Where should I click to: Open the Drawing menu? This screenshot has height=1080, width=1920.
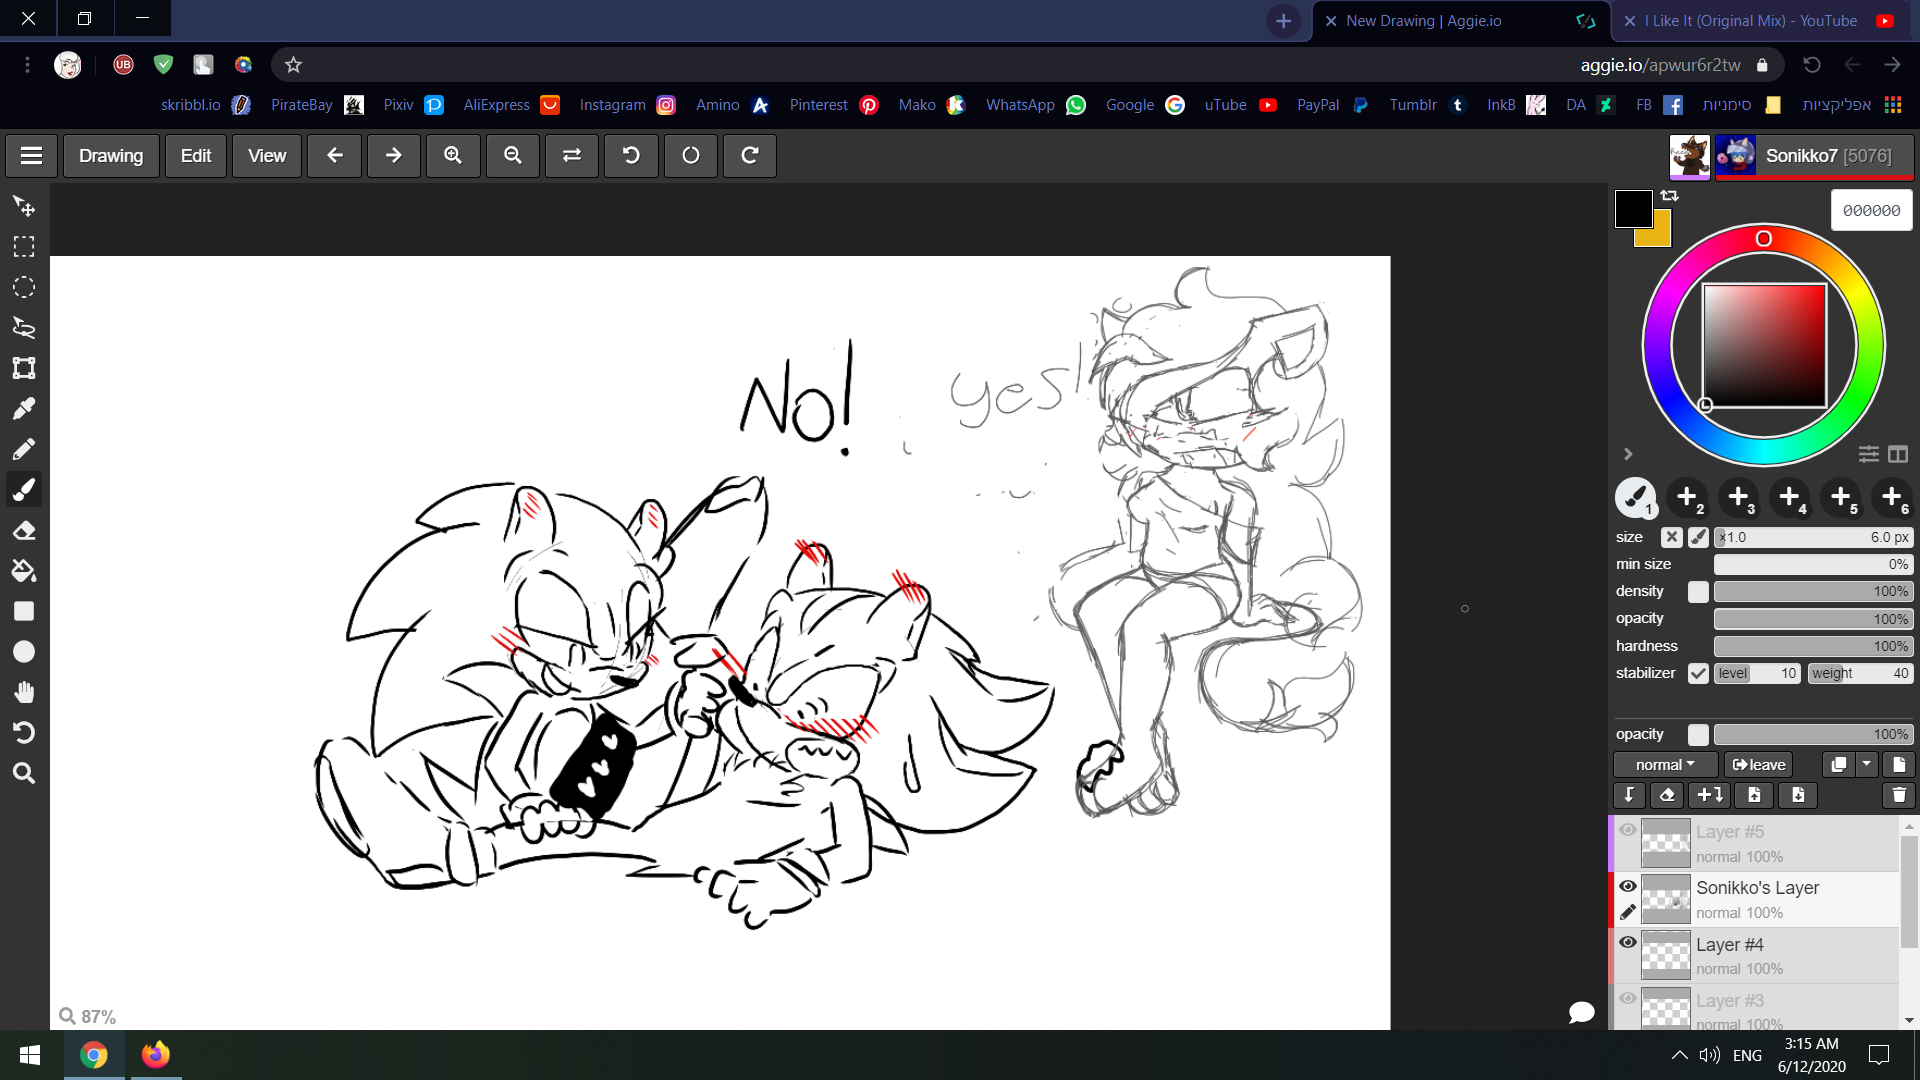click(111, 156)
